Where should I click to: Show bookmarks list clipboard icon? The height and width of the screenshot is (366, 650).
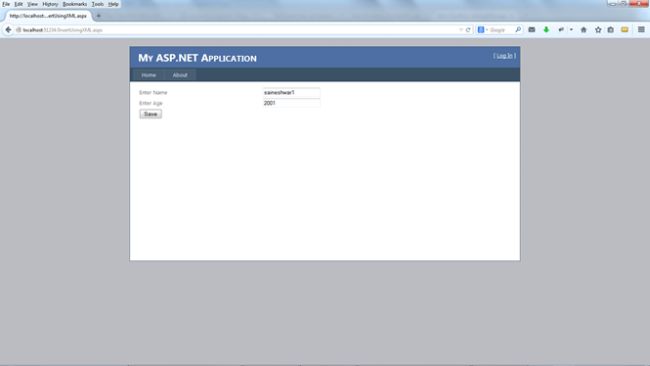[611, 30]
